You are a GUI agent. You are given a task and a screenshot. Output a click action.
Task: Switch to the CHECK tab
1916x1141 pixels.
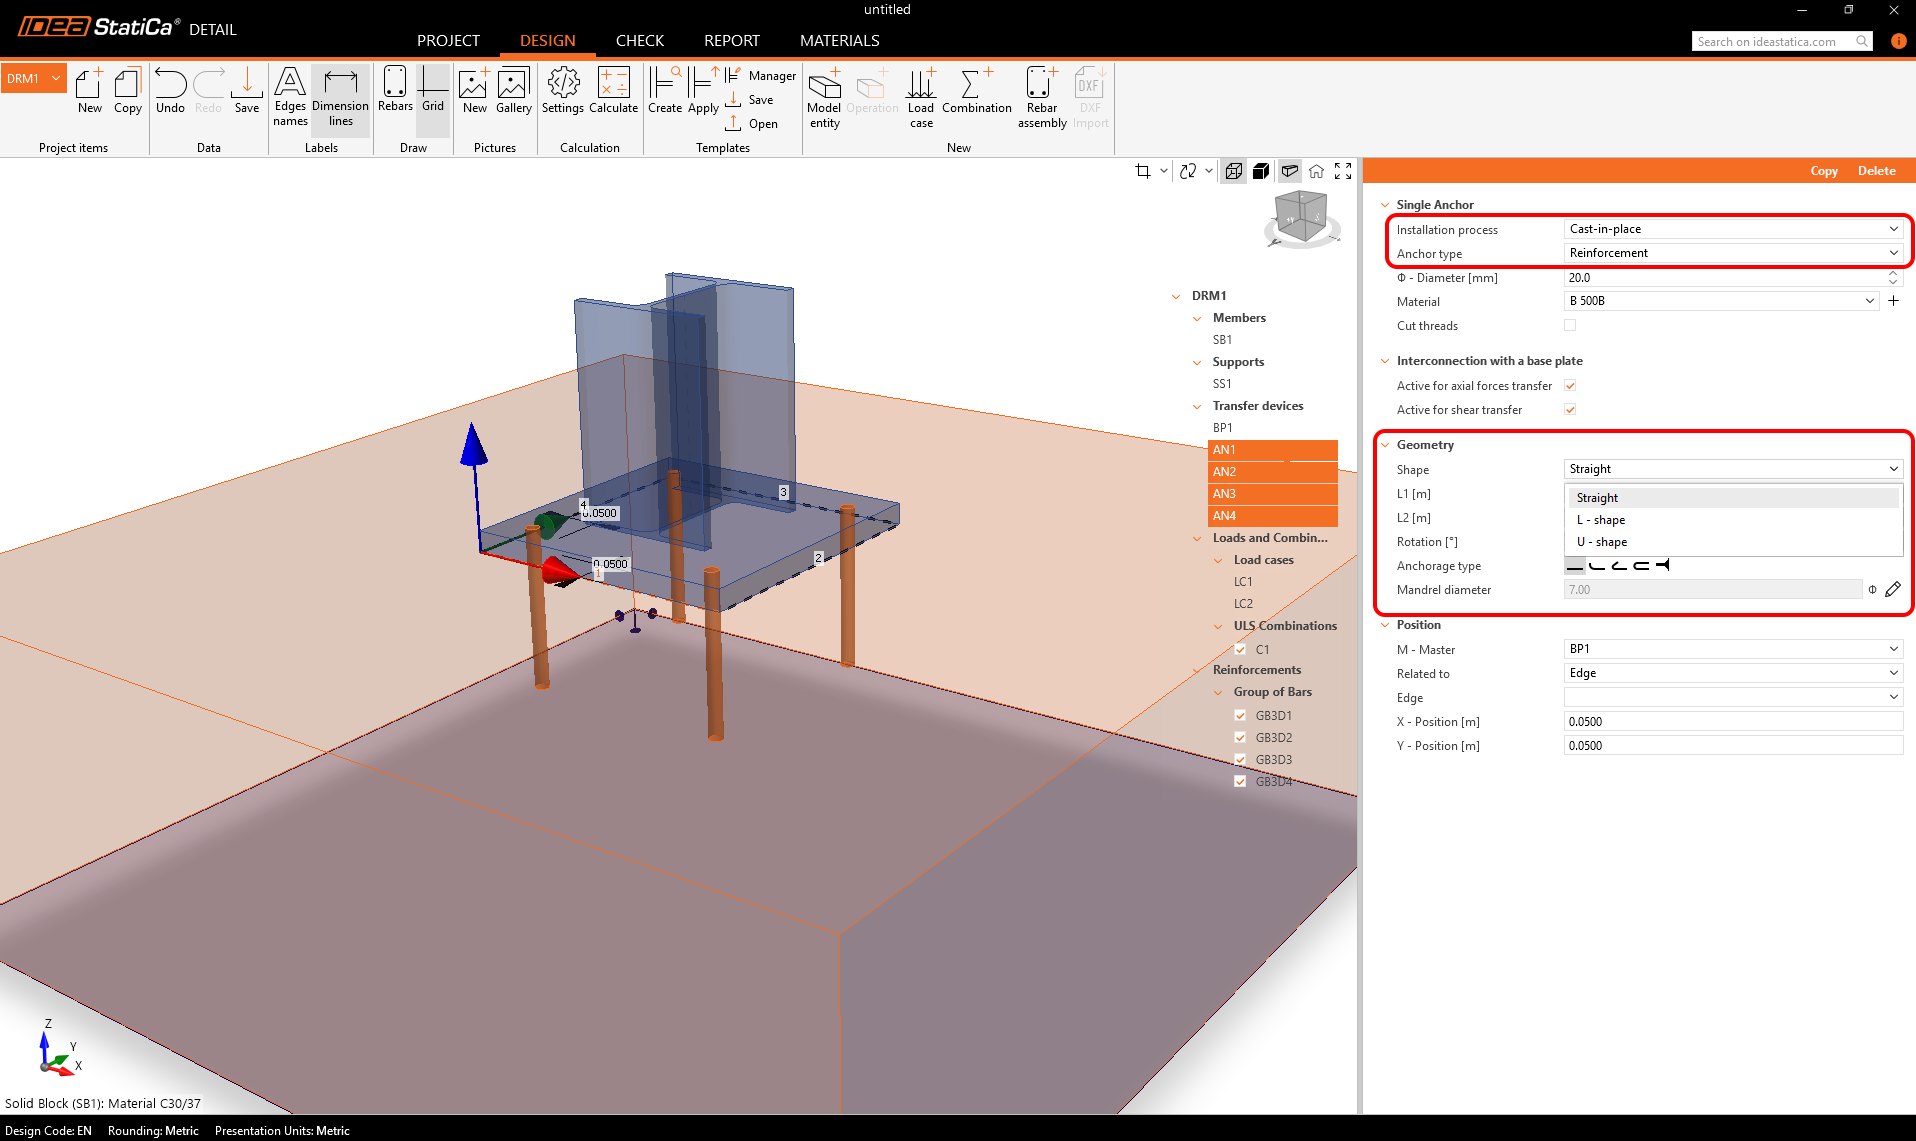click(x=639, y=41)
